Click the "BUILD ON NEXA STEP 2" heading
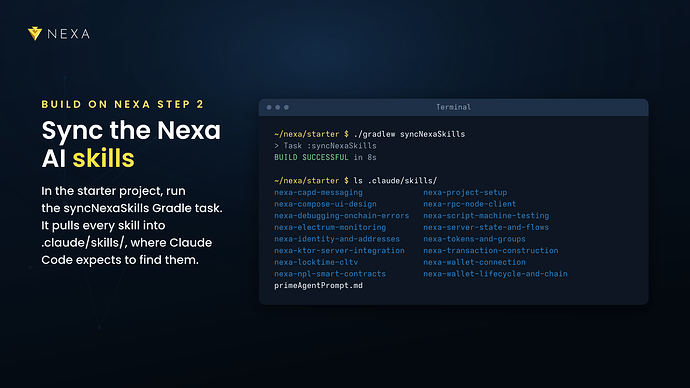This screenshot has width=690, height=388. click(123, 104)
